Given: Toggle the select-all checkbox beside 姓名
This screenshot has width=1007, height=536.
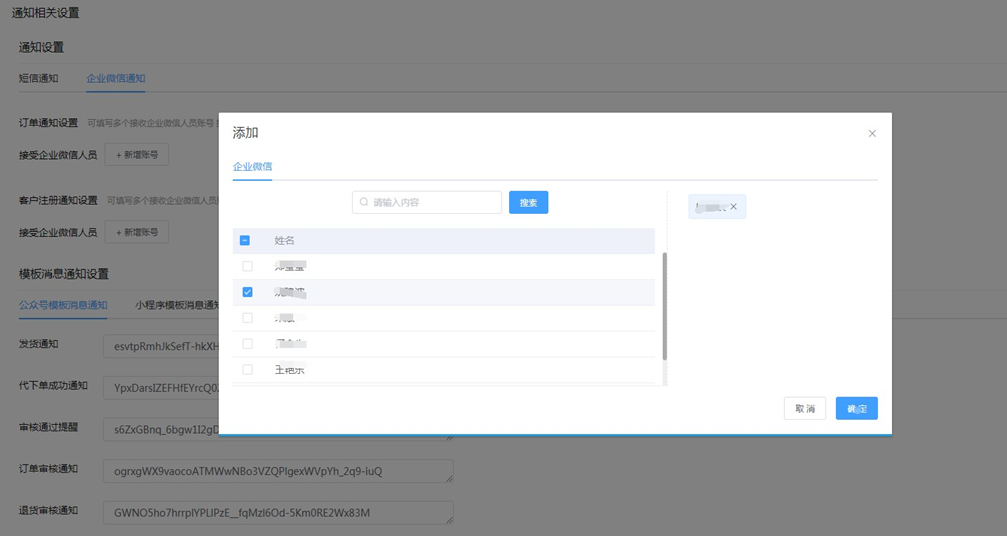Looking at the screenshot, I should pos(245,241).
